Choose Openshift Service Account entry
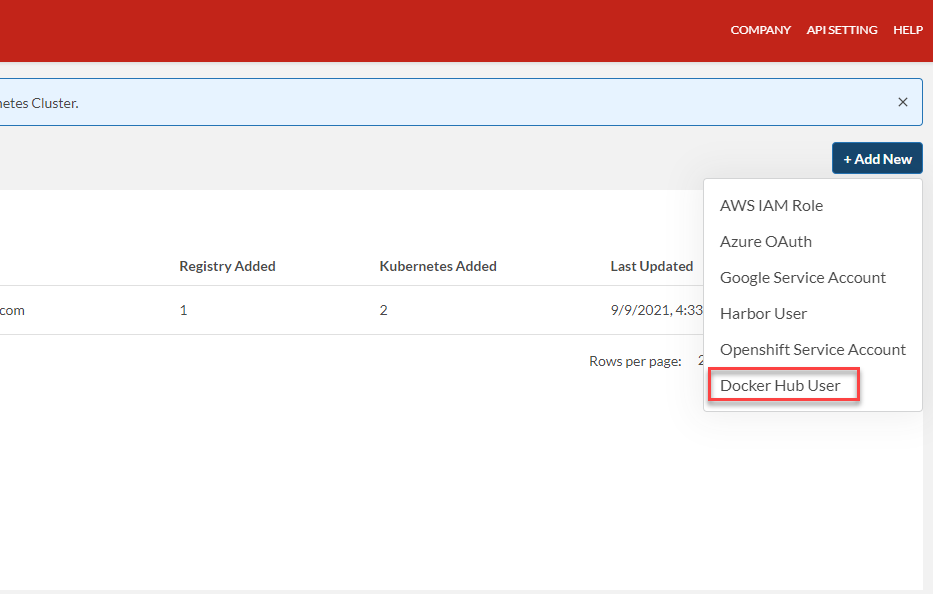This screenshot has width=933, height=594. pos(812,350)
